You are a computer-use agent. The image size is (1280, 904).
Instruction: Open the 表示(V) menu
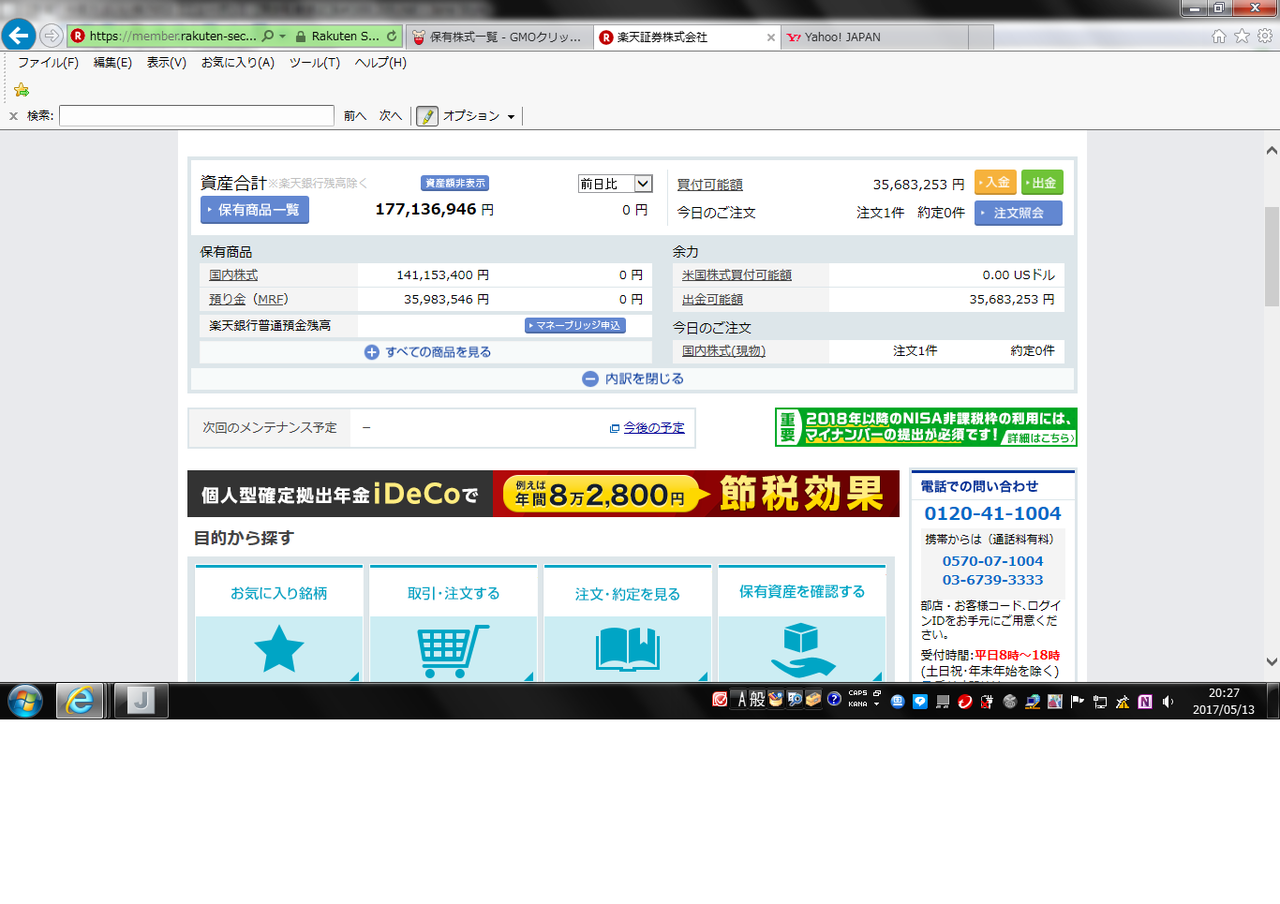pyautogui.click(x=166, y=62)
